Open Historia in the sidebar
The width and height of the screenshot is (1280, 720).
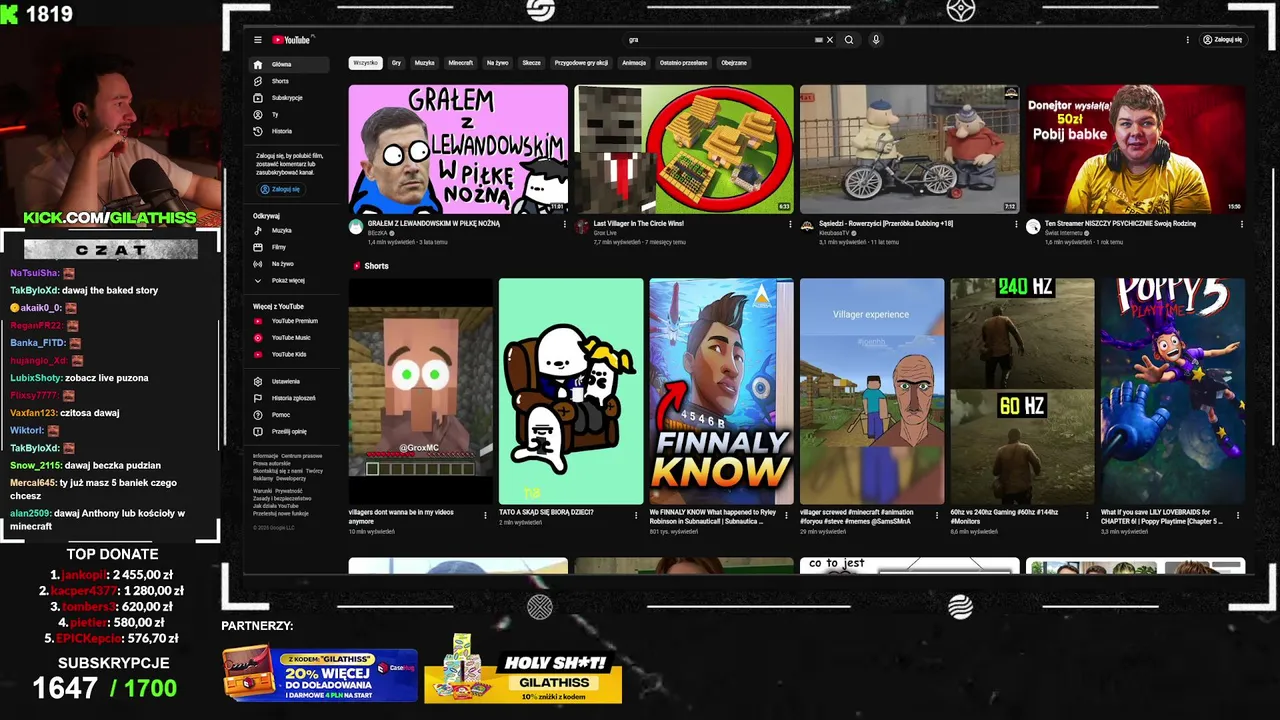(289, 131)
